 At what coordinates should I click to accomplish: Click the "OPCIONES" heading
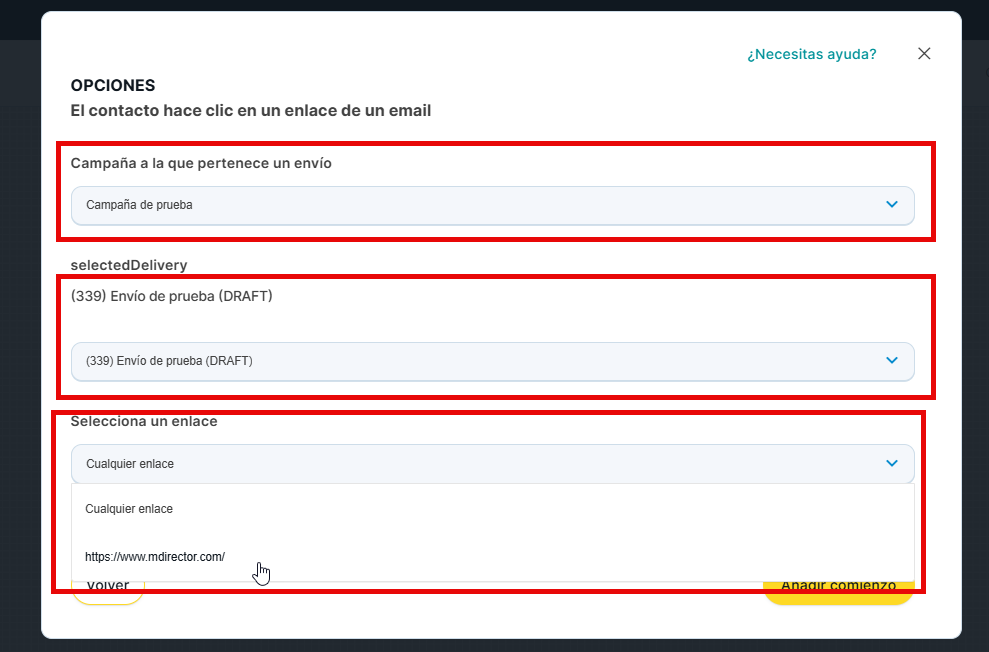(113, 86)
